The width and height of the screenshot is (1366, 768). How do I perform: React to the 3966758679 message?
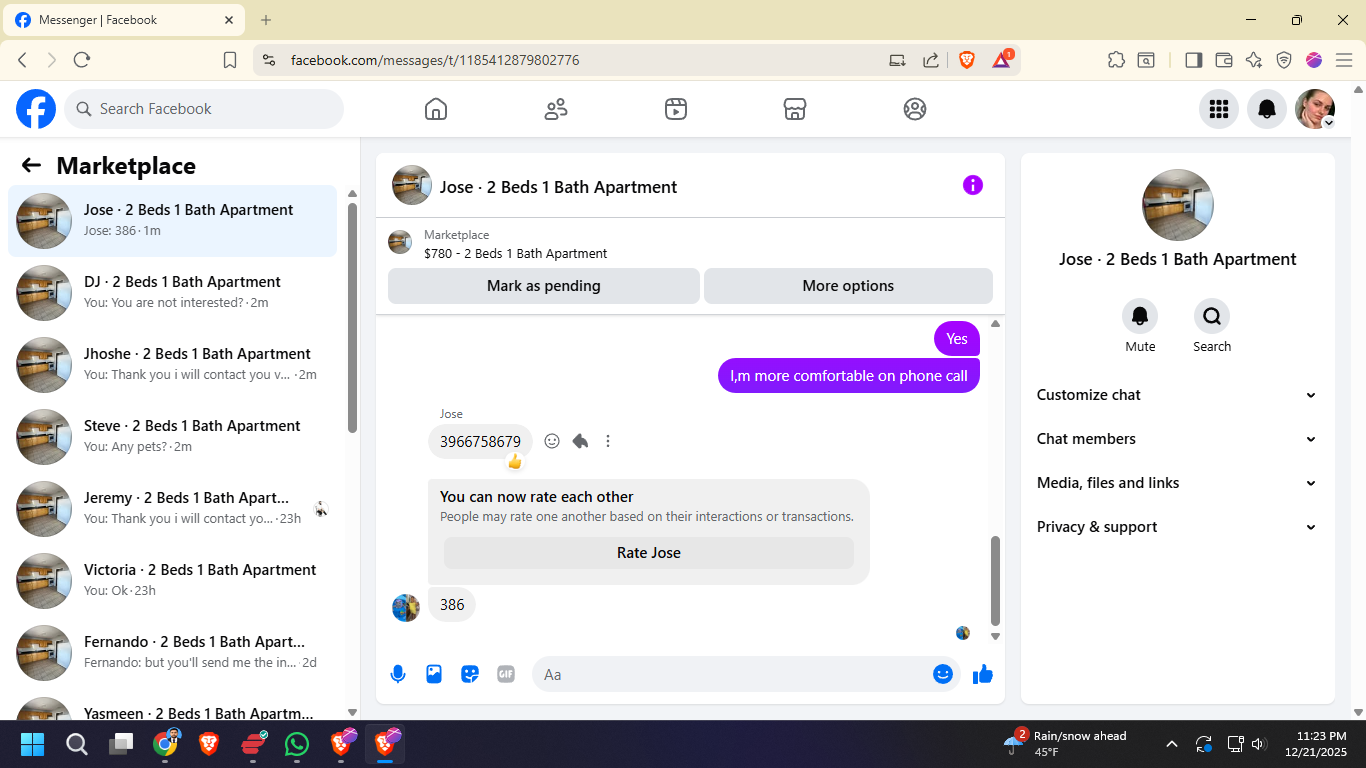pyautogui.click(x=552, y=441)
